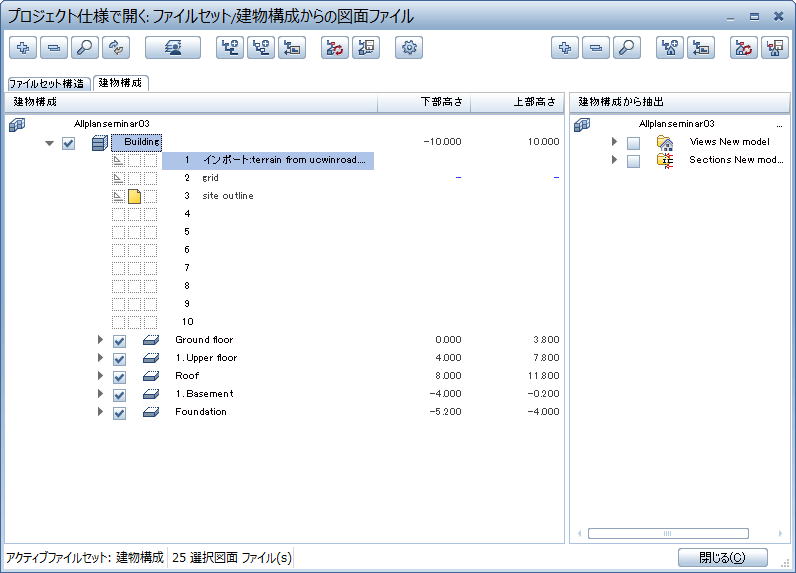Viewport: 796px width, 573px height.
Task: Click restore building structure icon with red arrows
Action: (335, 48)
